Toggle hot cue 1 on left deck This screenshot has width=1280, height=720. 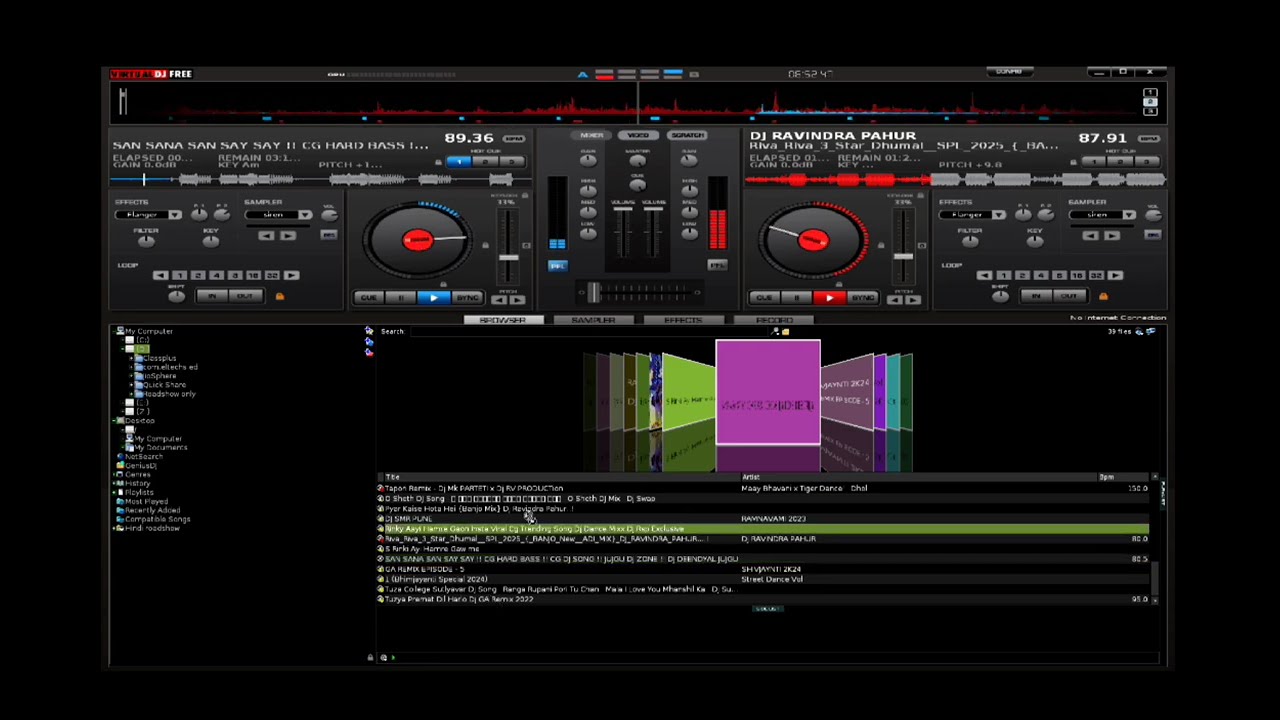[x=460, y=162]
